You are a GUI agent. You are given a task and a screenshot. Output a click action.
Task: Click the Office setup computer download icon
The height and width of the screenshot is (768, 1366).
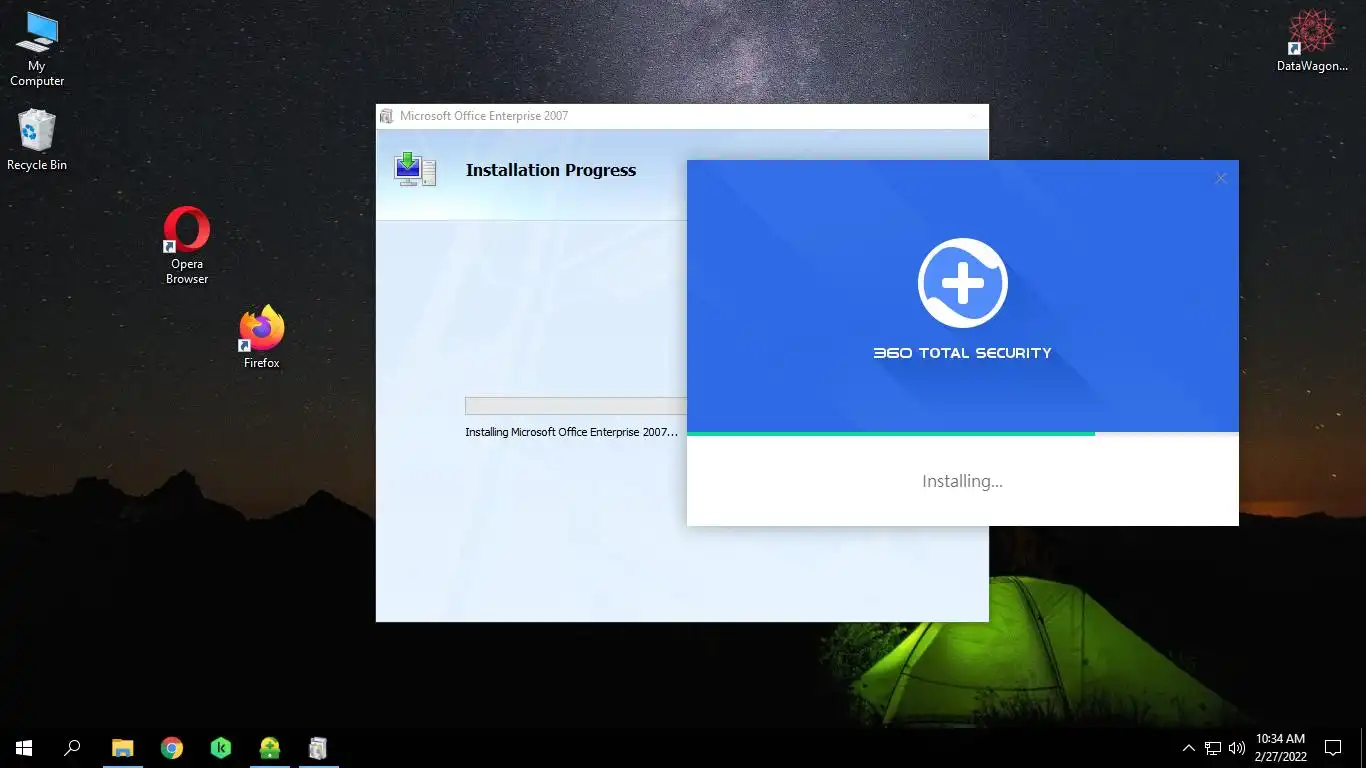pos(415,169)
